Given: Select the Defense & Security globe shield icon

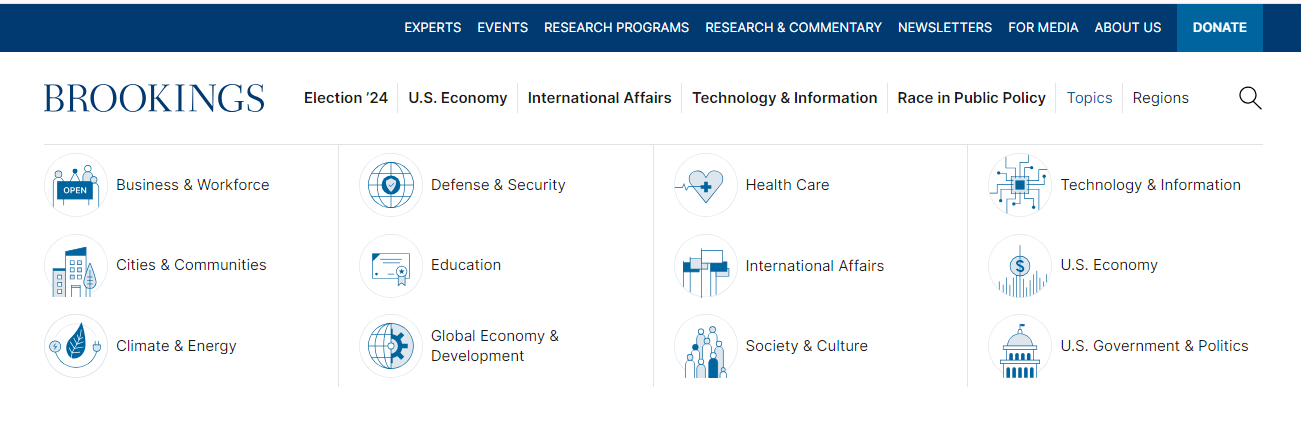Looking at the screenshot, I should pyautogui.click(x=391, y=185).
